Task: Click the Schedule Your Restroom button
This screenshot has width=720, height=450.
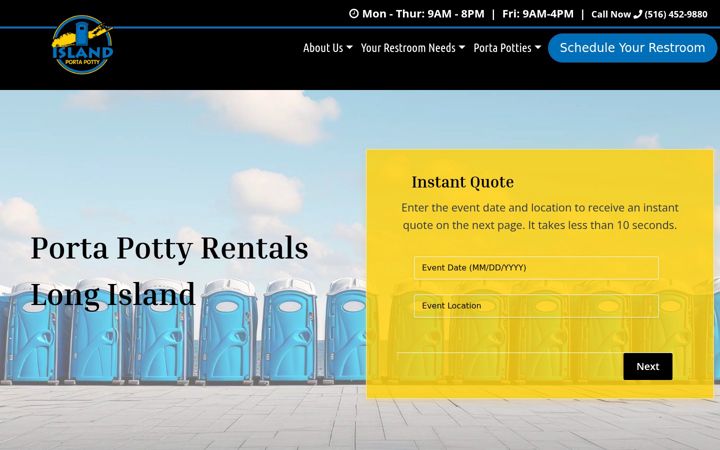Action: click(x=632, y=48)
